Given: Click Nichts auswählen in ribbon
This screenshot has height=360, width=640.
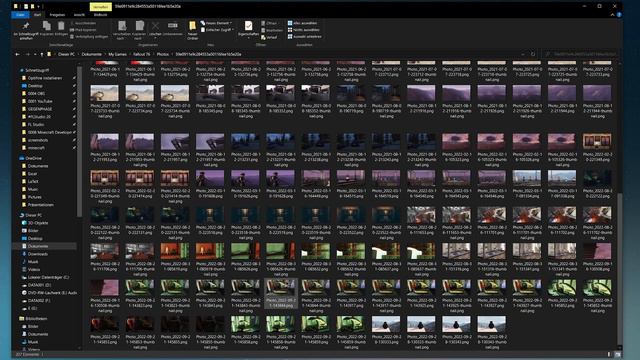Looking at the screenshot, I should click(x=303, y=30).
